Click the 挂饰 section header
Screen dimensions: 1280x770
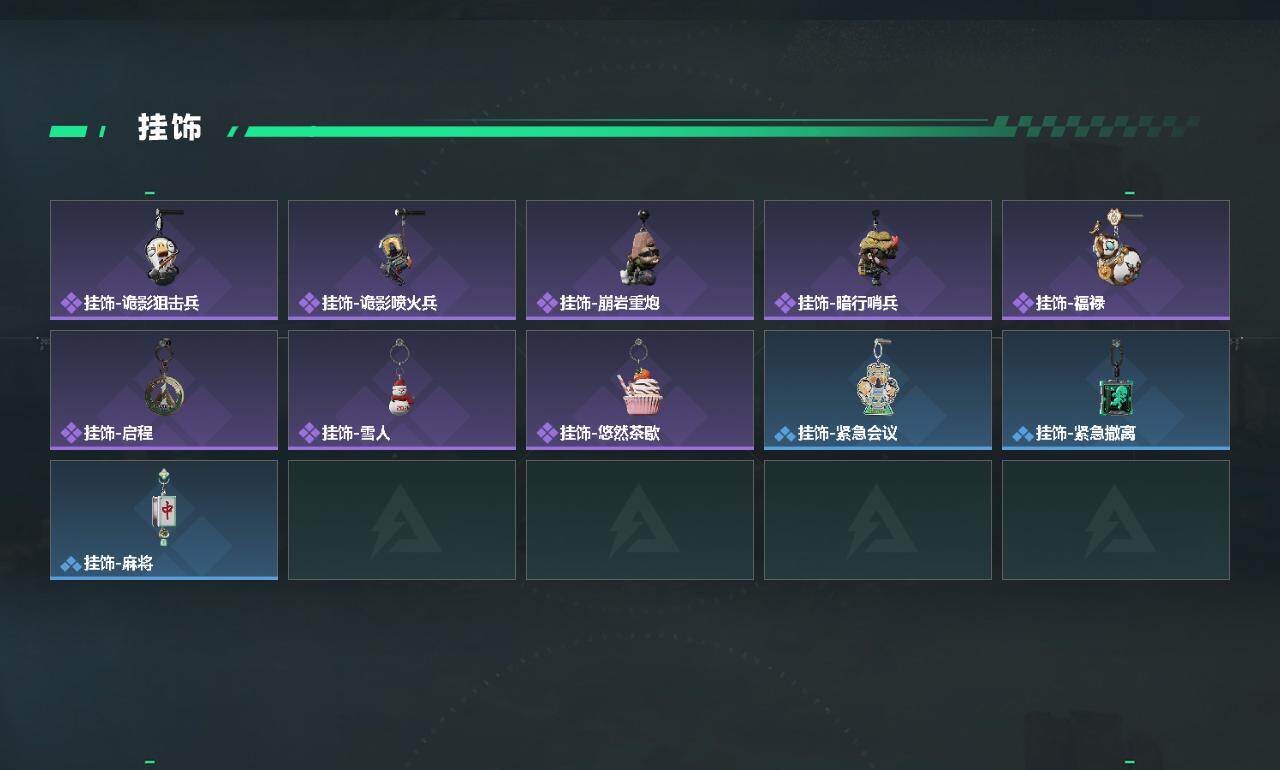(170, 128)
